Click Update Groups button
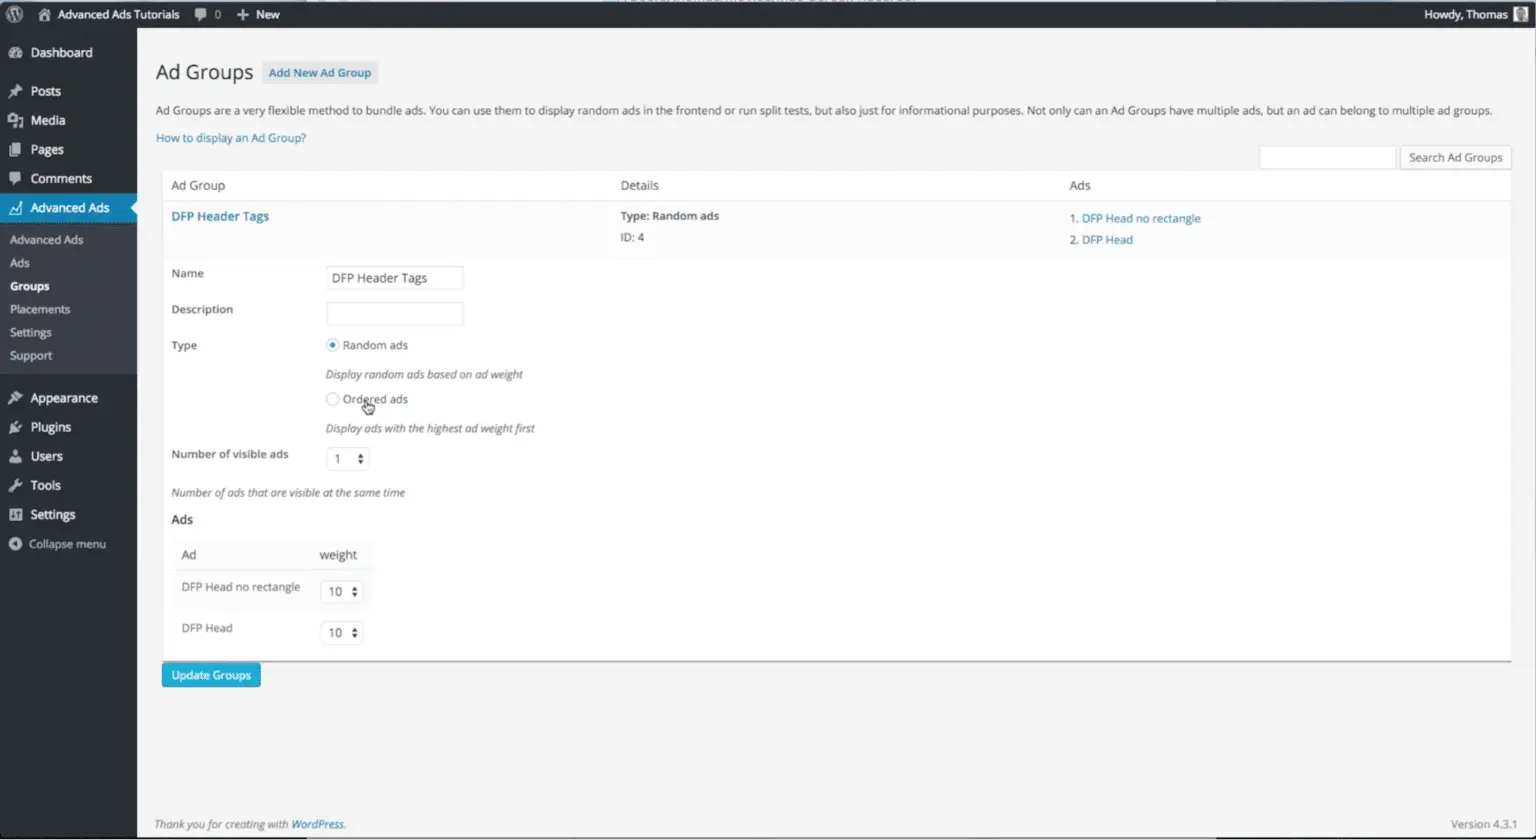This screenshot has width=1536, height=840. [x=211, y=675]
